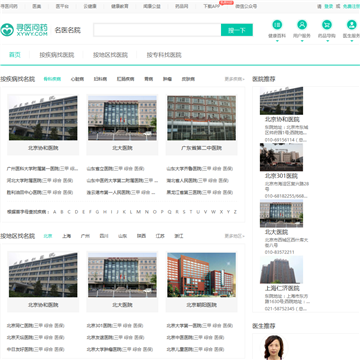Expand the arrow under 药品导购
The height and width of the screenshot is (360, 360).
pos(327,41)
